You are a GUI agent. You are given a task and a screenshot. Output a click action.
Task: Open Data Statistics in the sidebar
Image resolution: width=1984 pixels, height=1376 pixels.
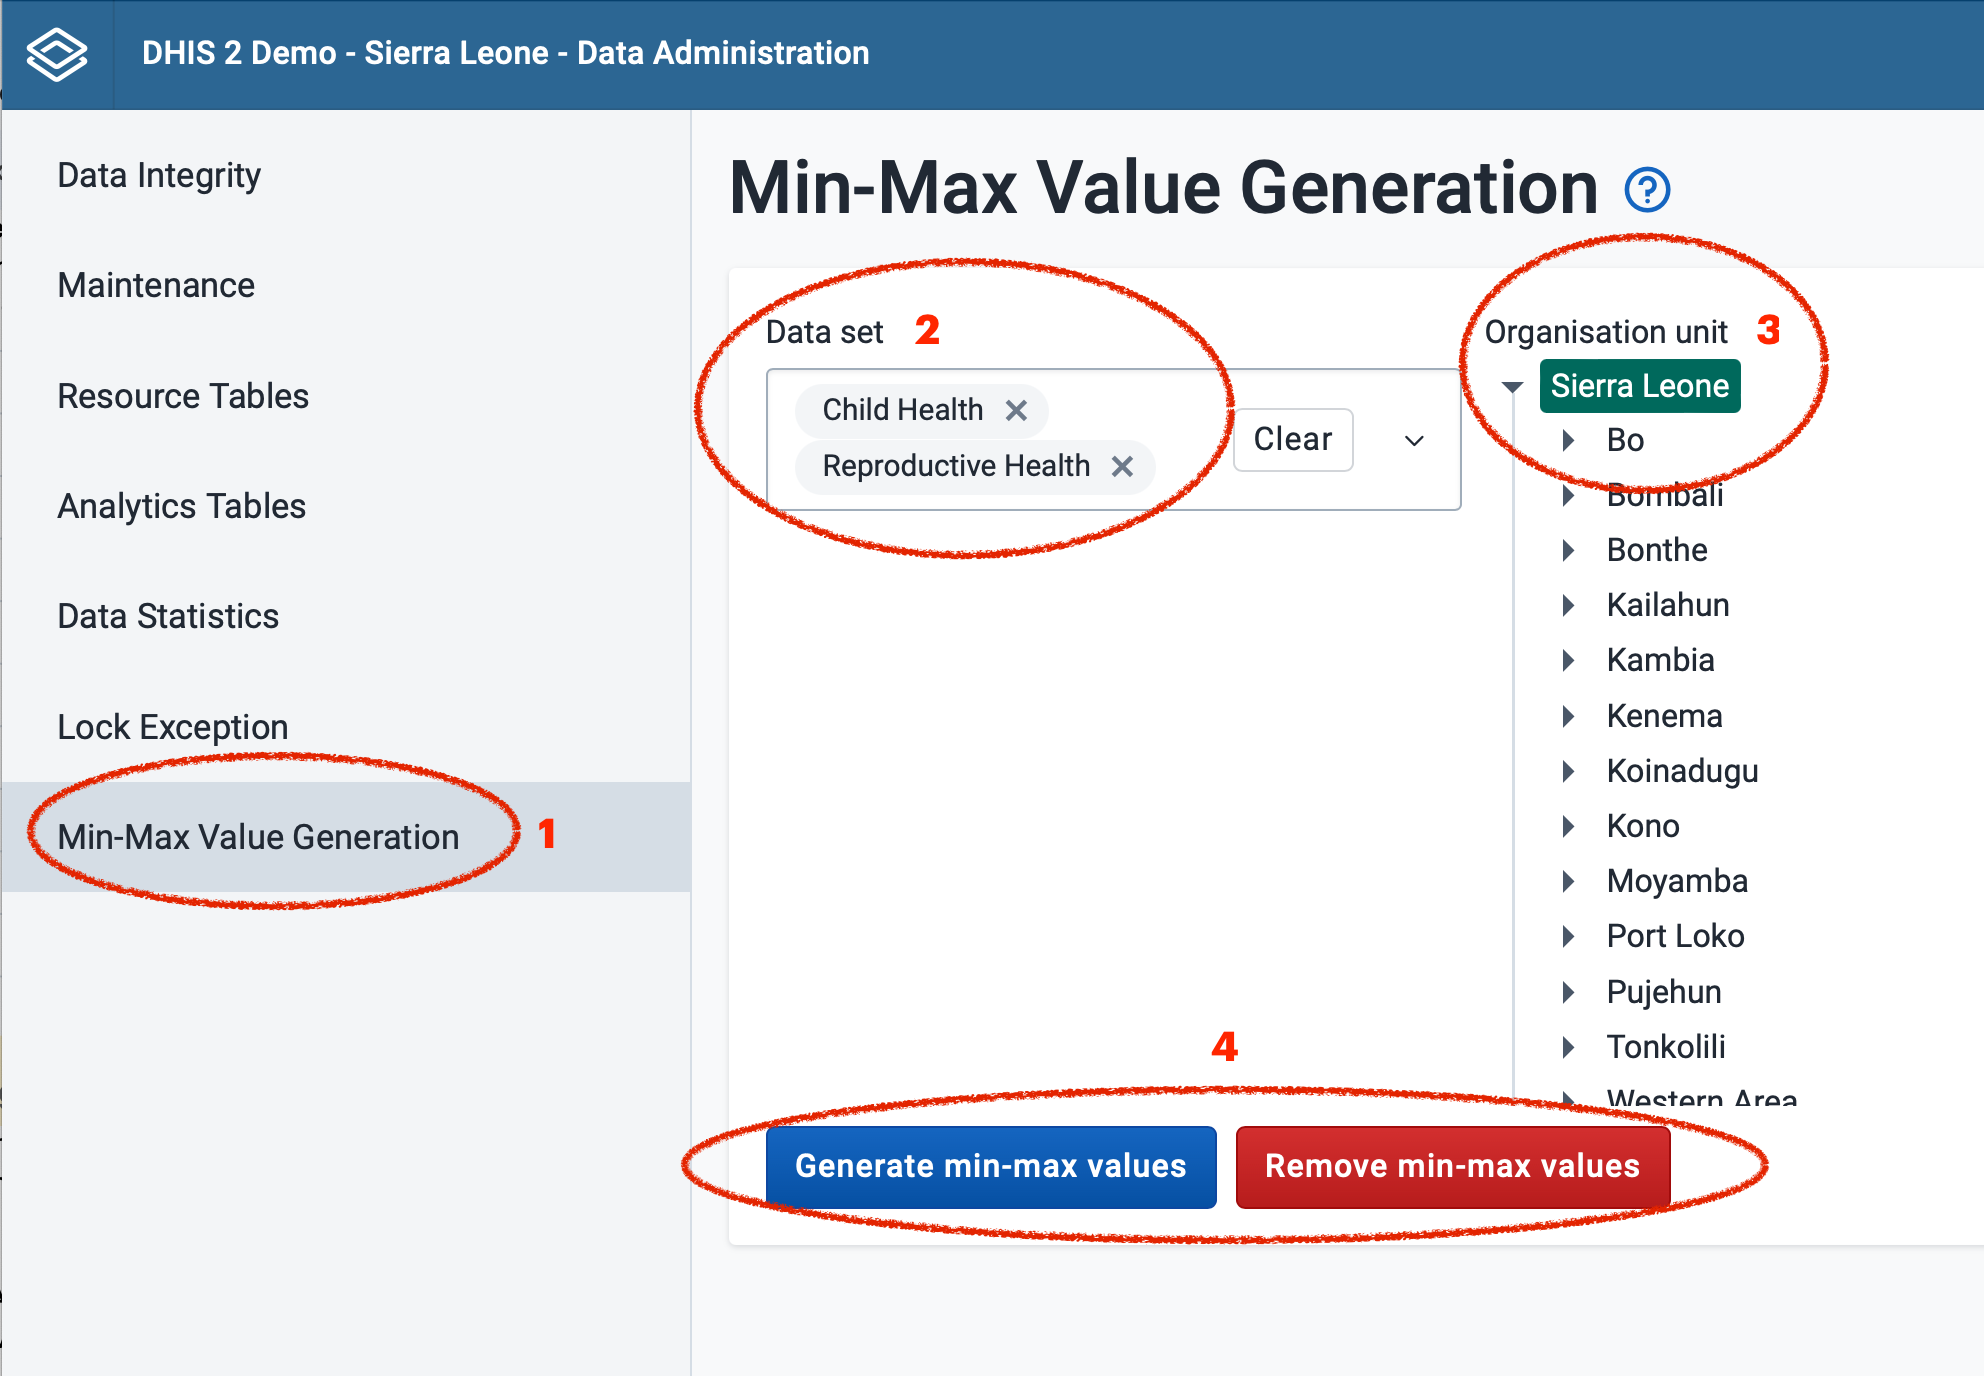(x=346, y=616)
